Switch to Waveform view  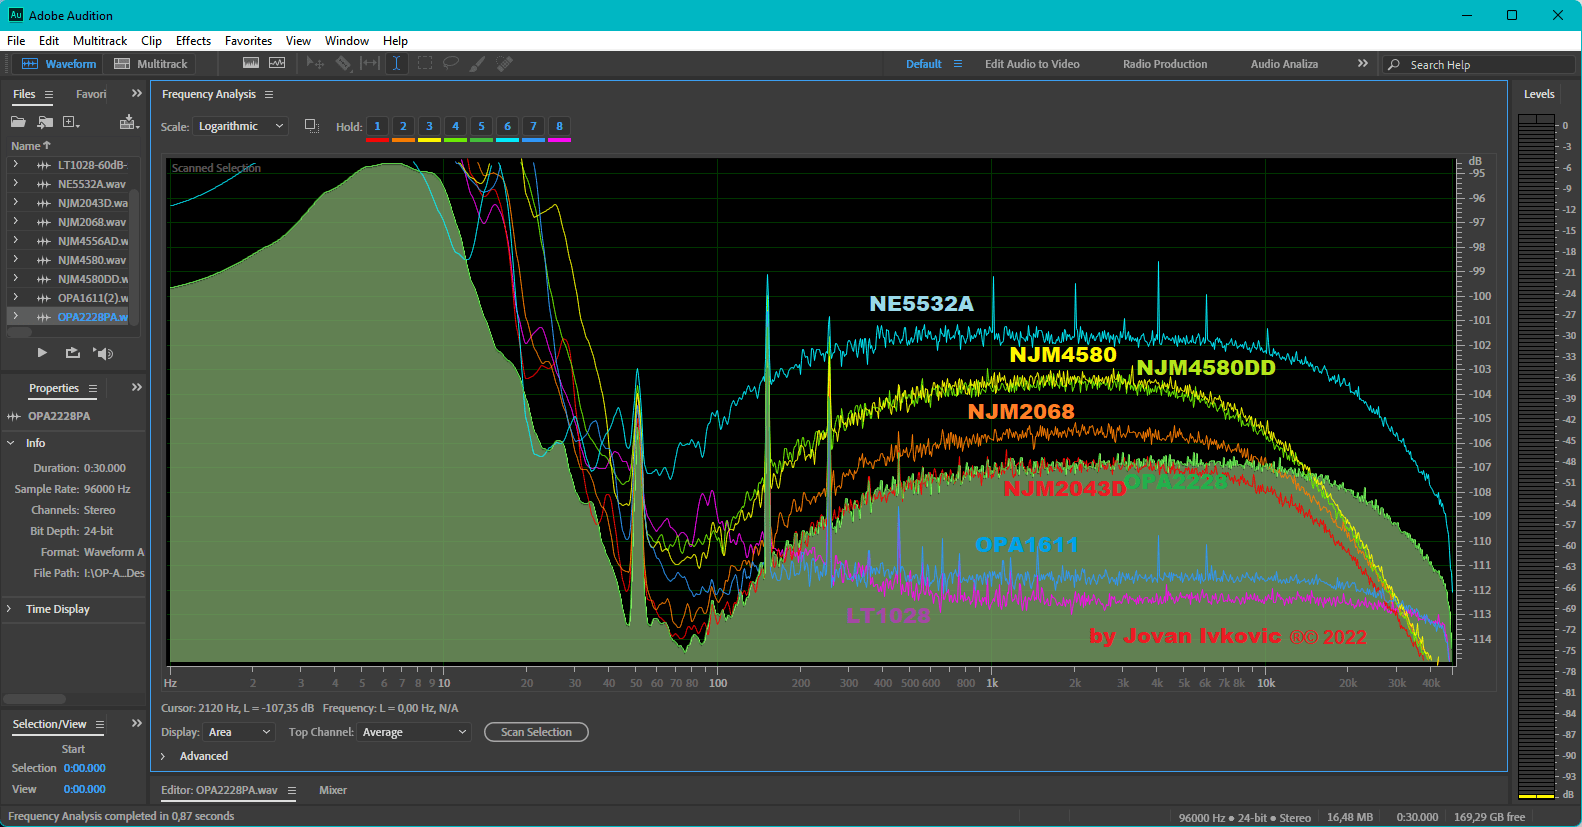[x=60, y=64]
